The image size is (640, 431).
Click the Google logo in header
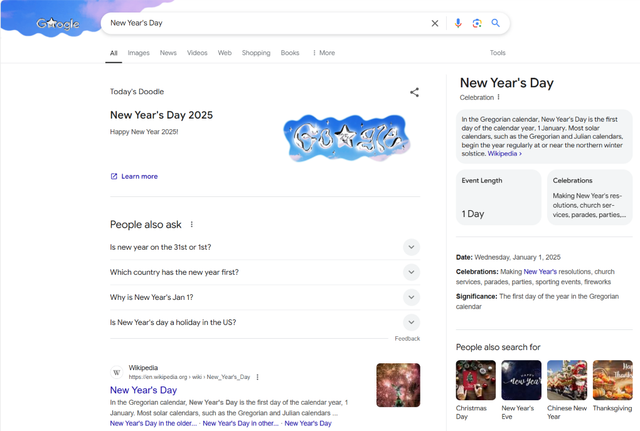pos(58,23)
